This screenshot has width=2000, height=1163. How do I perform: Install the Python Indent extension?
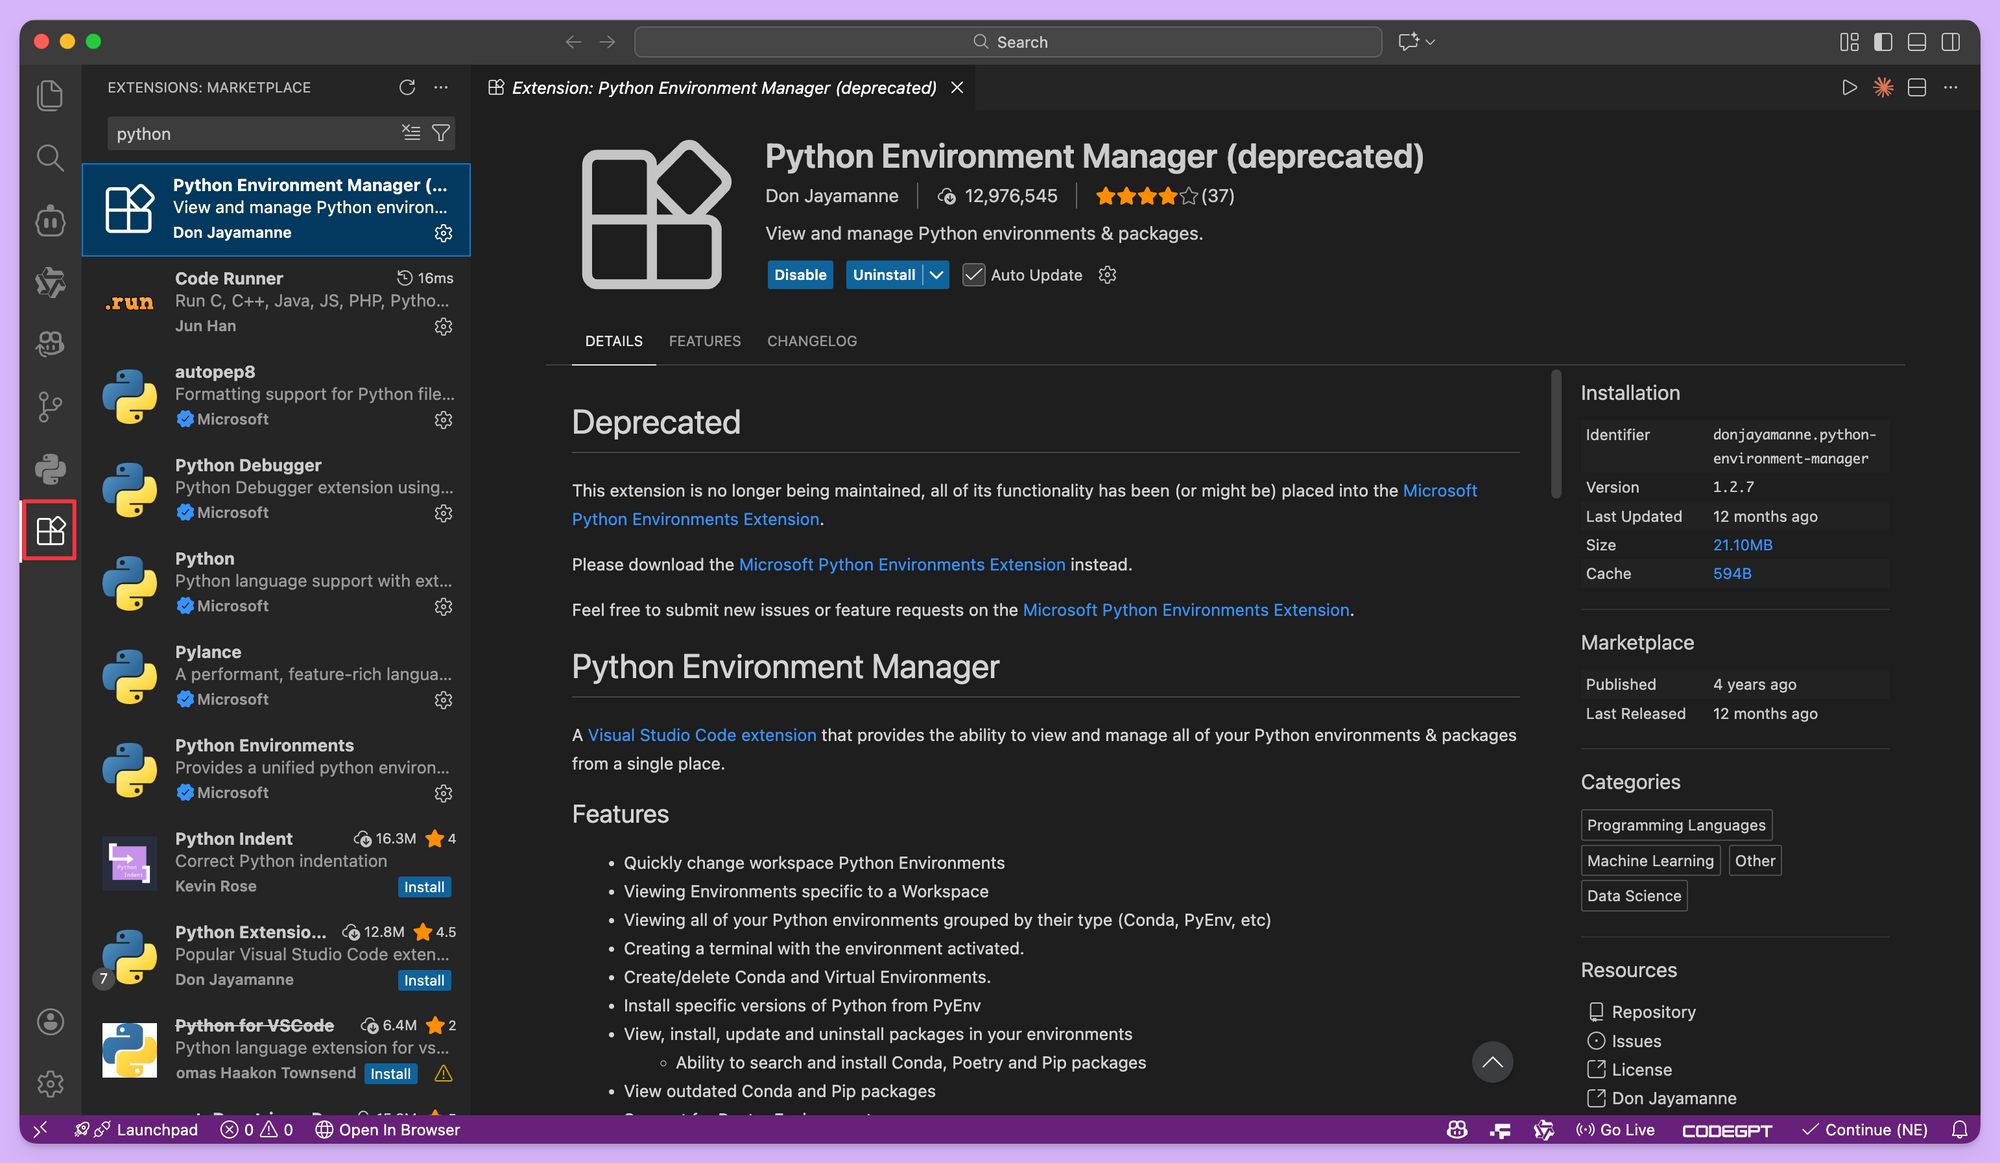424,887
